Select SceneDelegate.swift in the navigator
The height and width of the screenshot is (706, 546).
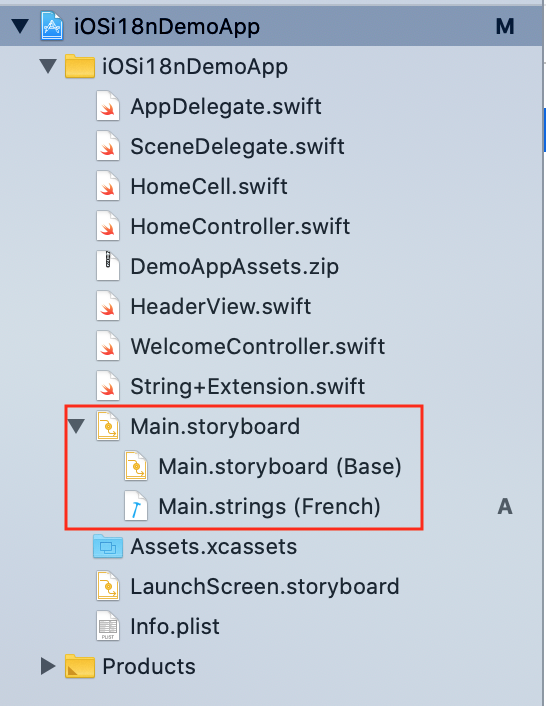click(x=237, y=146)
